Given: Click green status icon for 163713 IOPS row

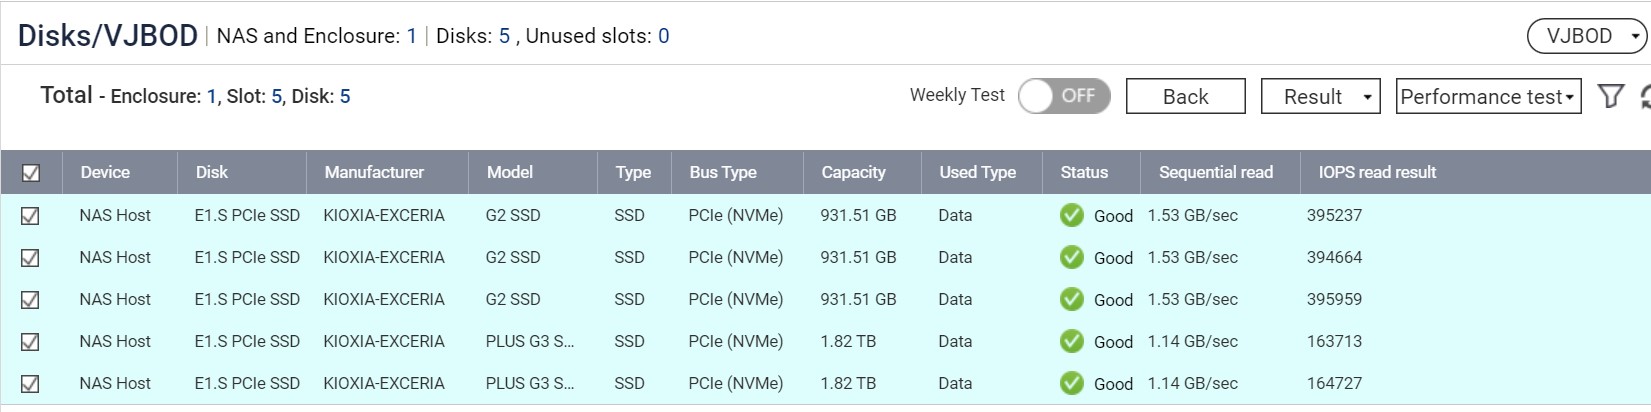Looking at the screenshot, I should point(1072,341).
